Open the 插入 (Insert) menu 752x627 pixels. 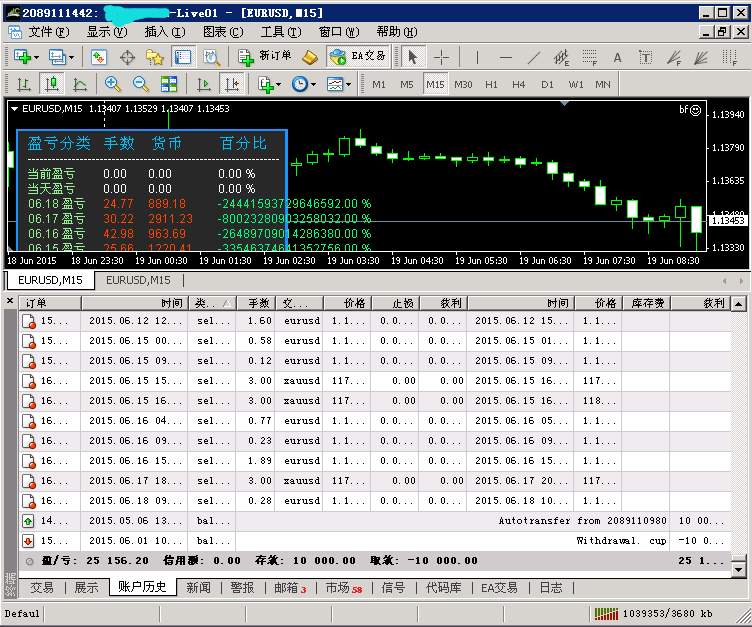click(162, 32)
